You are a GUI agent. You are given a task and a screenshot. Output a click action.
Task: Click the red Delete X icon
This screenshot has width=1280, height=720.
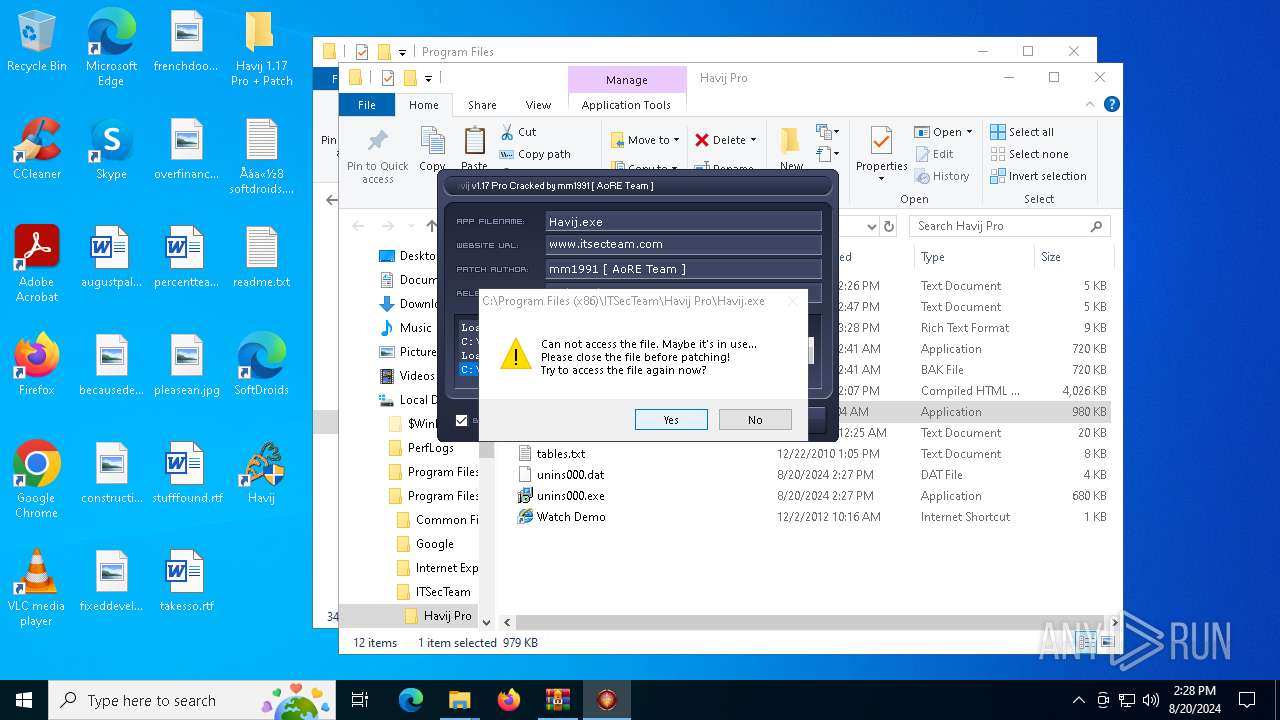tap(702, 140)
